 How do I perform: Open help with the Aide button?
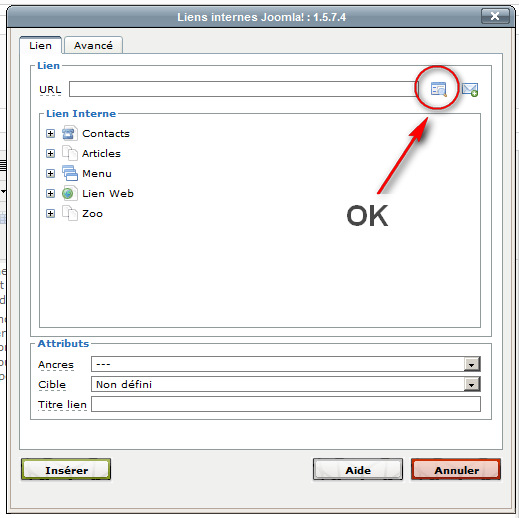(x=358, y=470)
